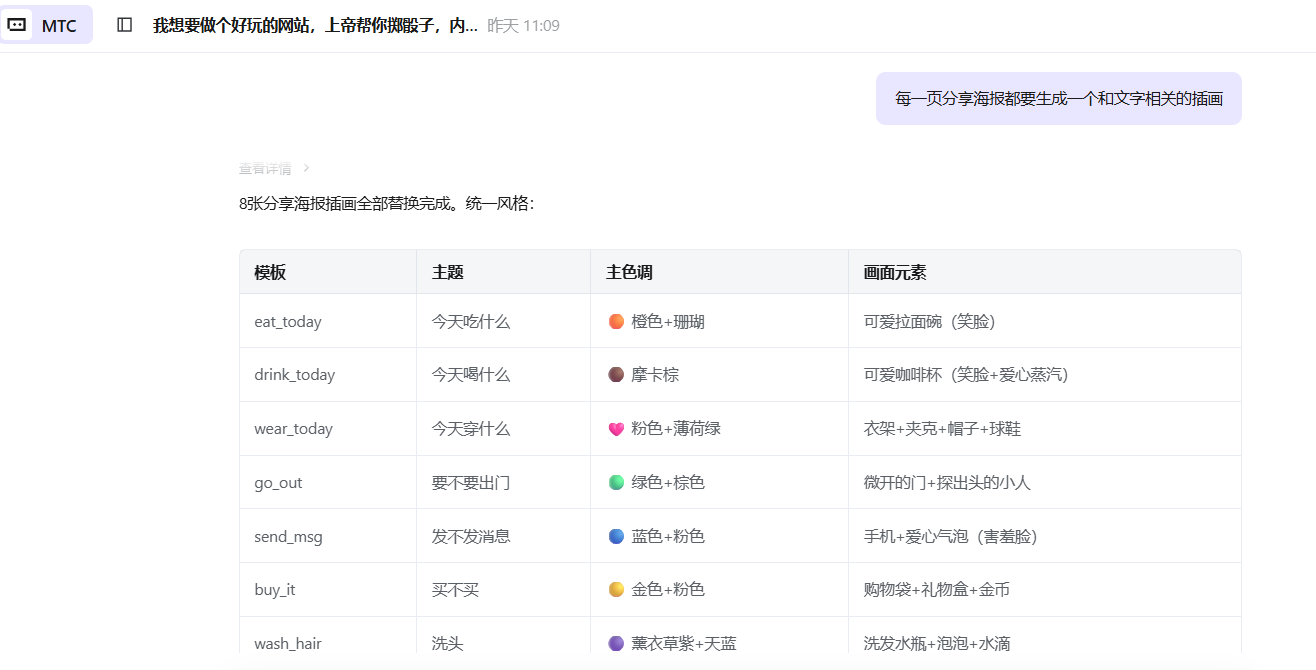
Task: Click the brown mocha color dot
Action: point(616,375)
